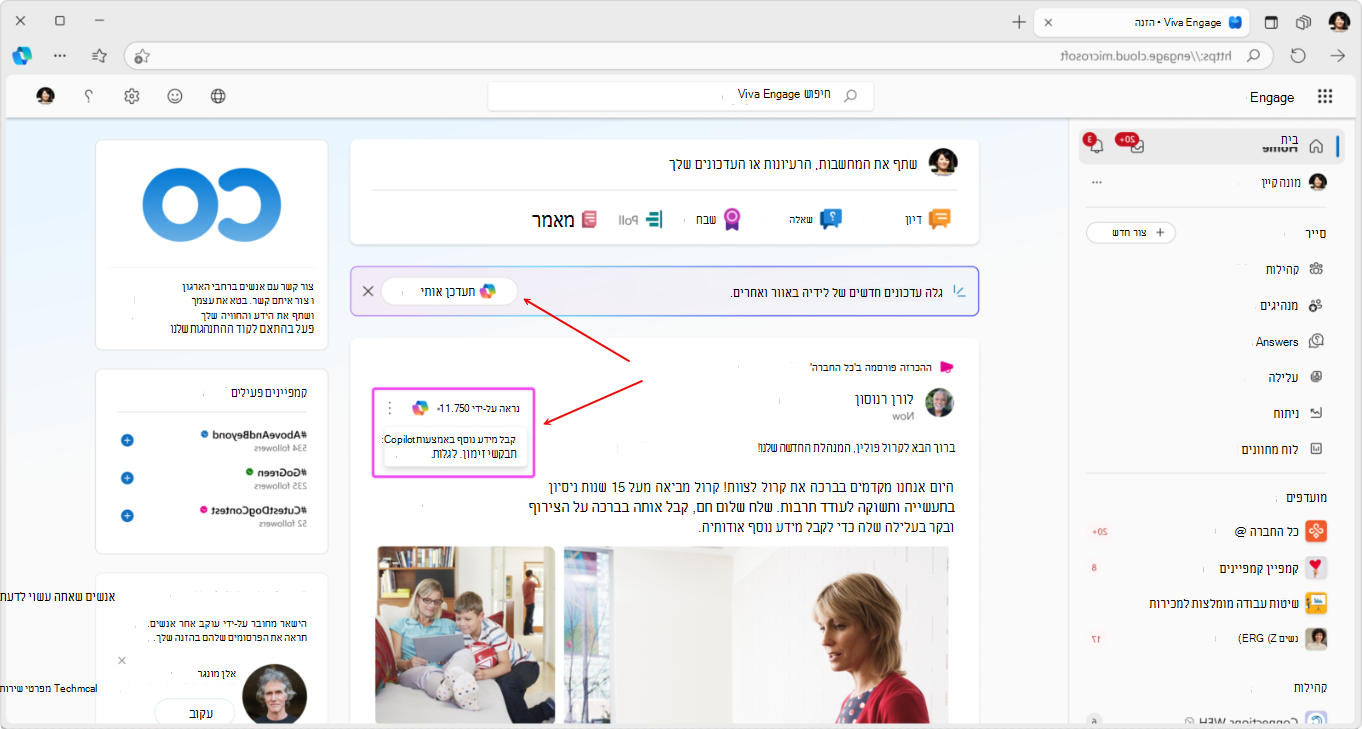Start a שבח praise post

pyautogui.click(x=720, y=219)
